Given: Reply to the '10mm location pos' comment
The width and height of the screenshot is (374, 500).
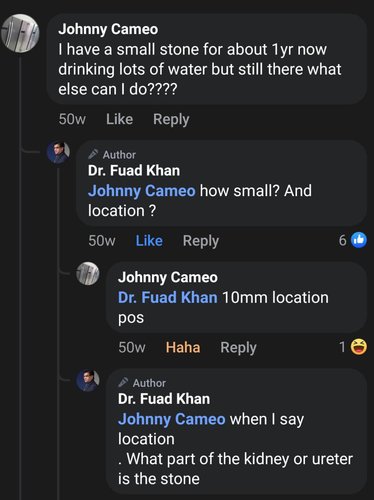Looking at the screenshot, I should point(238,347).
